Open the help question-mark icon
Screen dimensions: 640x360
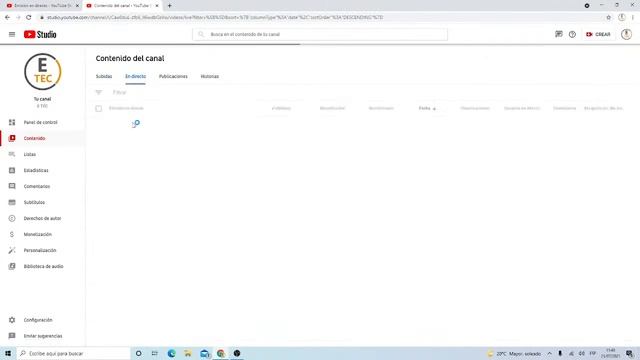point(572,35)
